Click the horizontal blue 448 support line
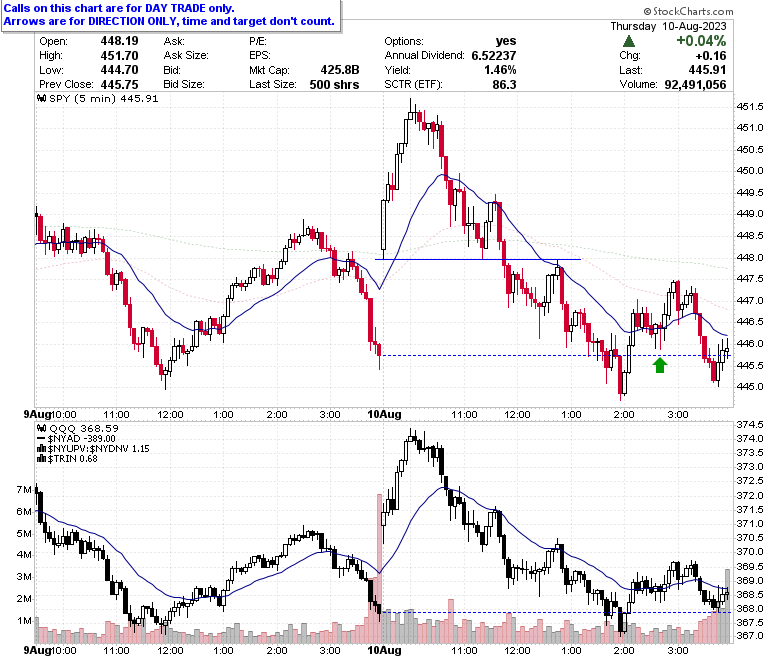Screen dimensions: 780x659 tap(478, 259)
